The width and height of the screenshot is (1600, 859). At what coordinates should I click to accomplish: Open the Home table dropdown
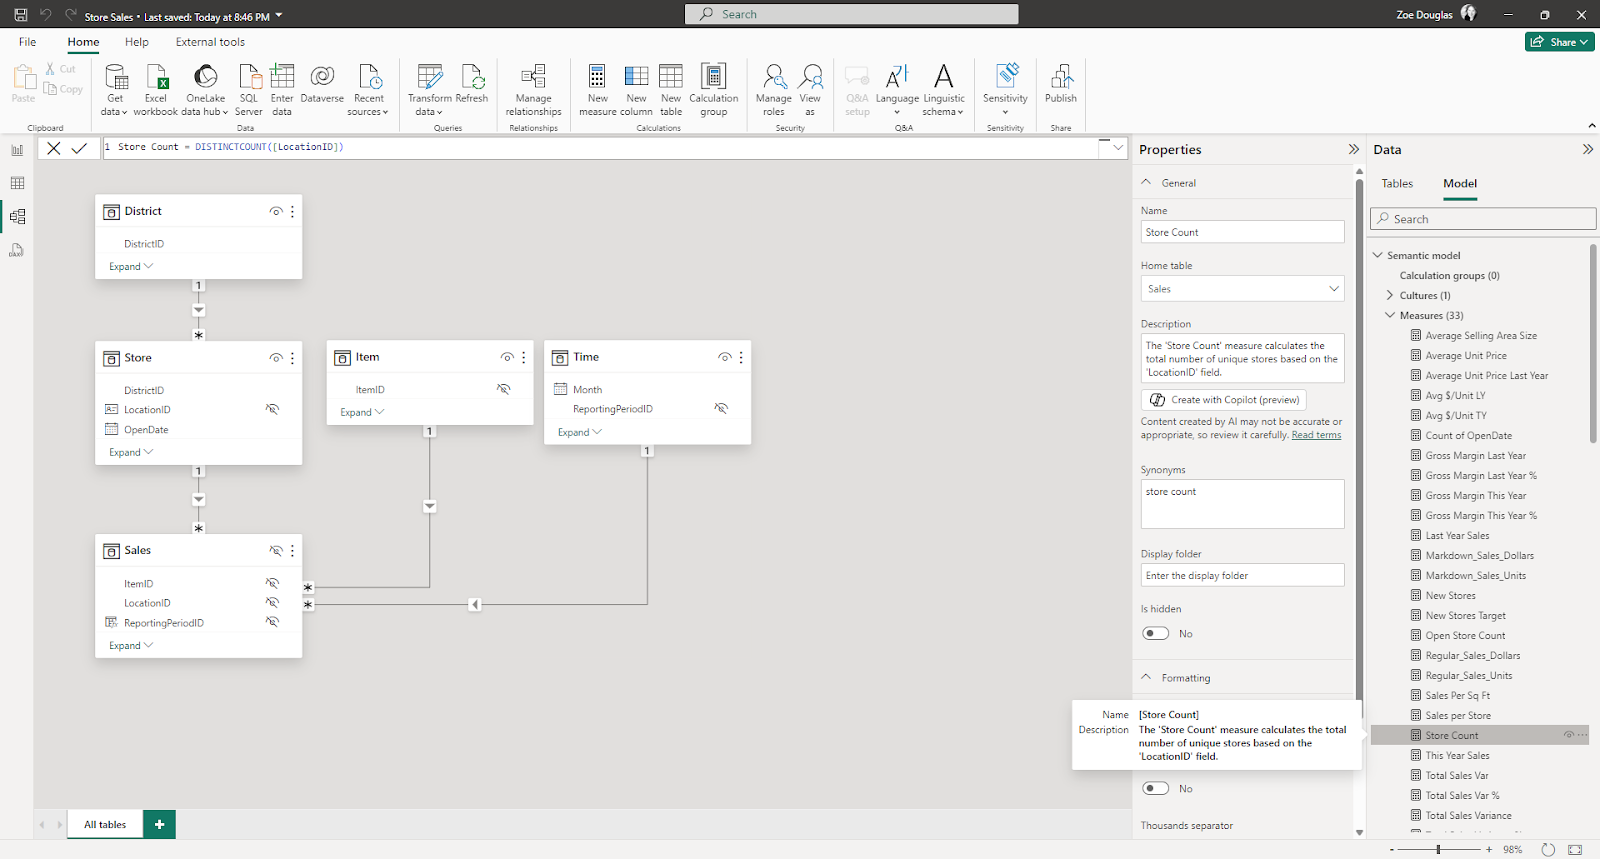tap(1242, 289)
